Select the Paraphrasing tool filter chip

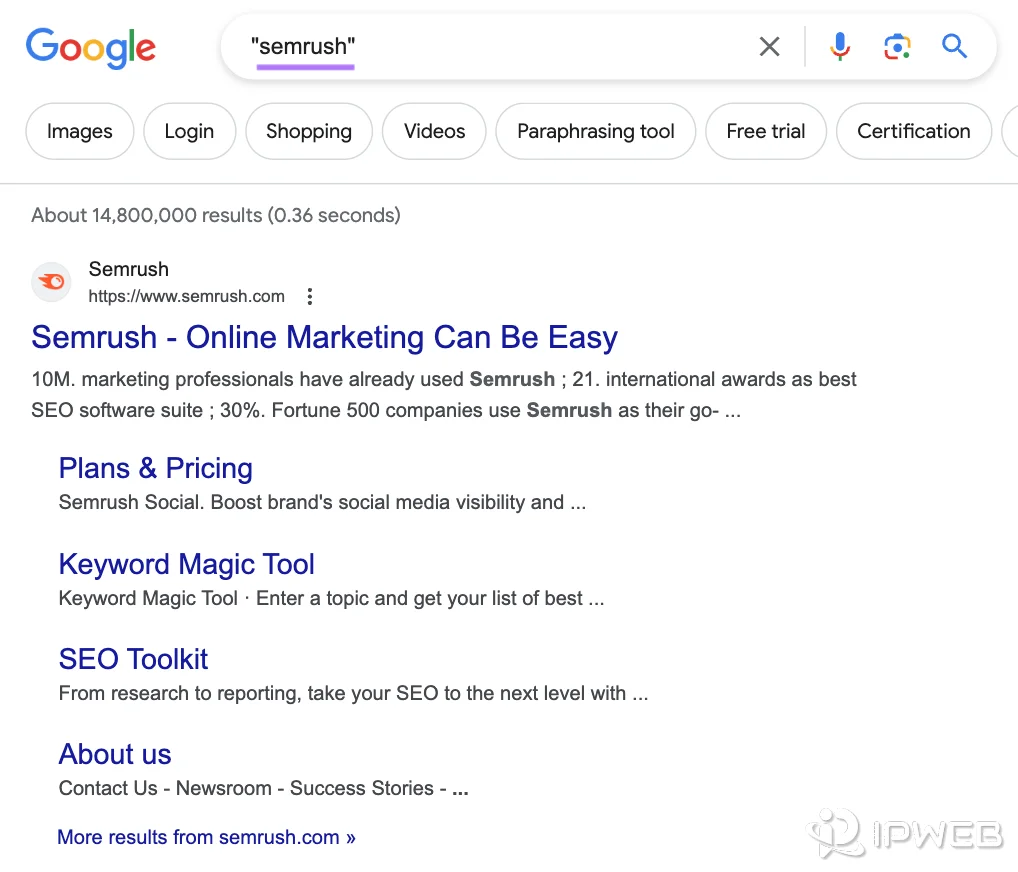596,131
